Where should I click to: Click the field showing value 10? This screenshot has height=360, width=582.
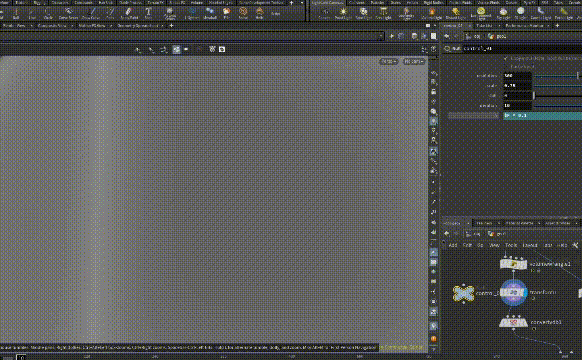tap(517, 106)
